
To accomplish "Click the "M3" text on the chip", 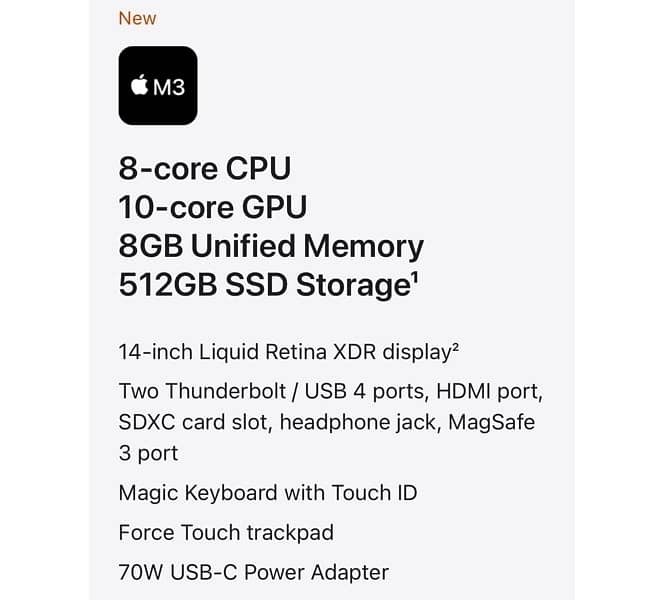I will pos(169,86).
